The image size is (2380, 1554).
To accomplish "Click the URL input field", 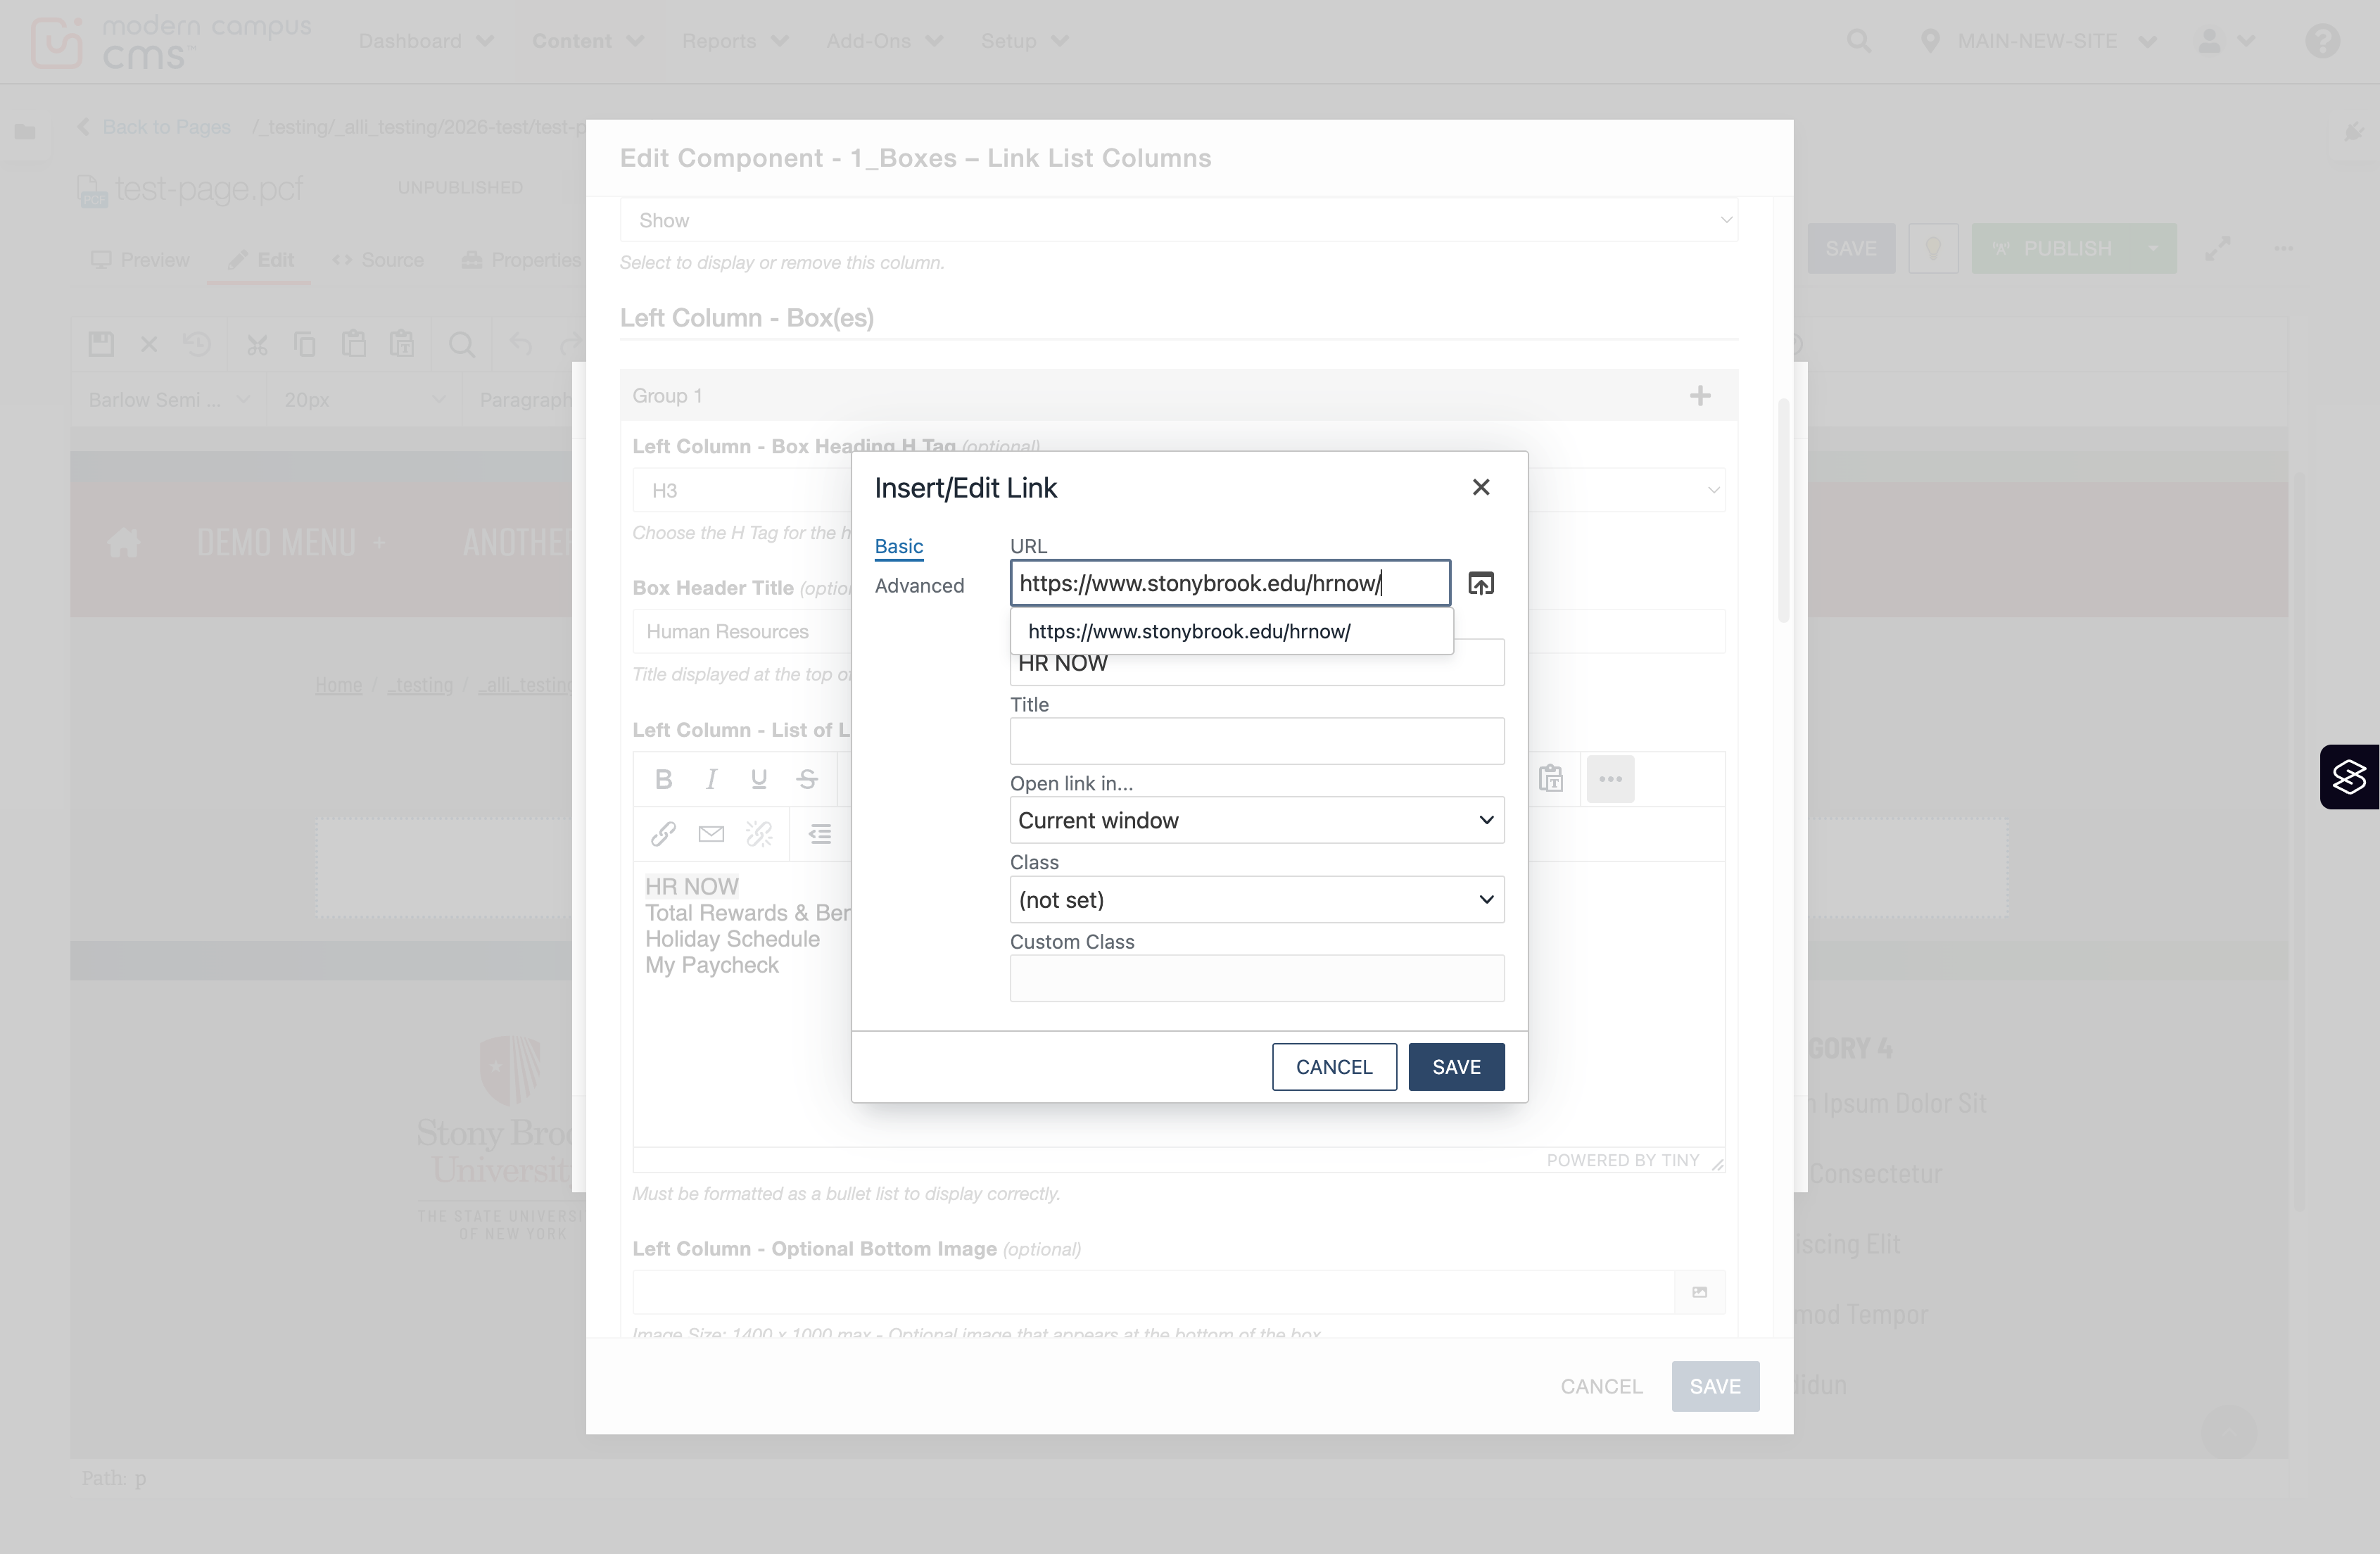I will point(1230,583).
